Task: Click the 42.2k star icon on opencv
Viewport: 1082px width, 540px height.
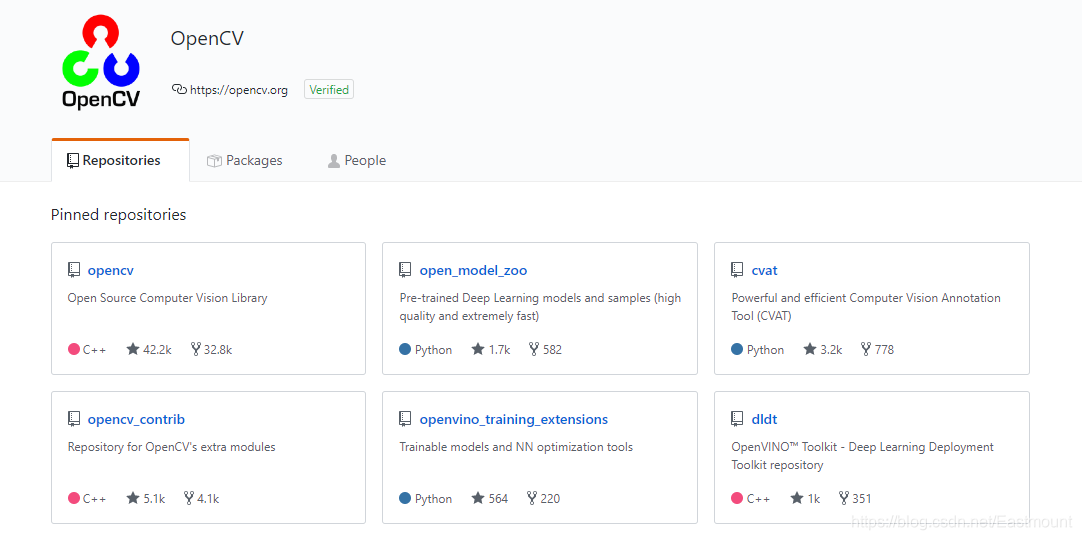Action: 133,349
